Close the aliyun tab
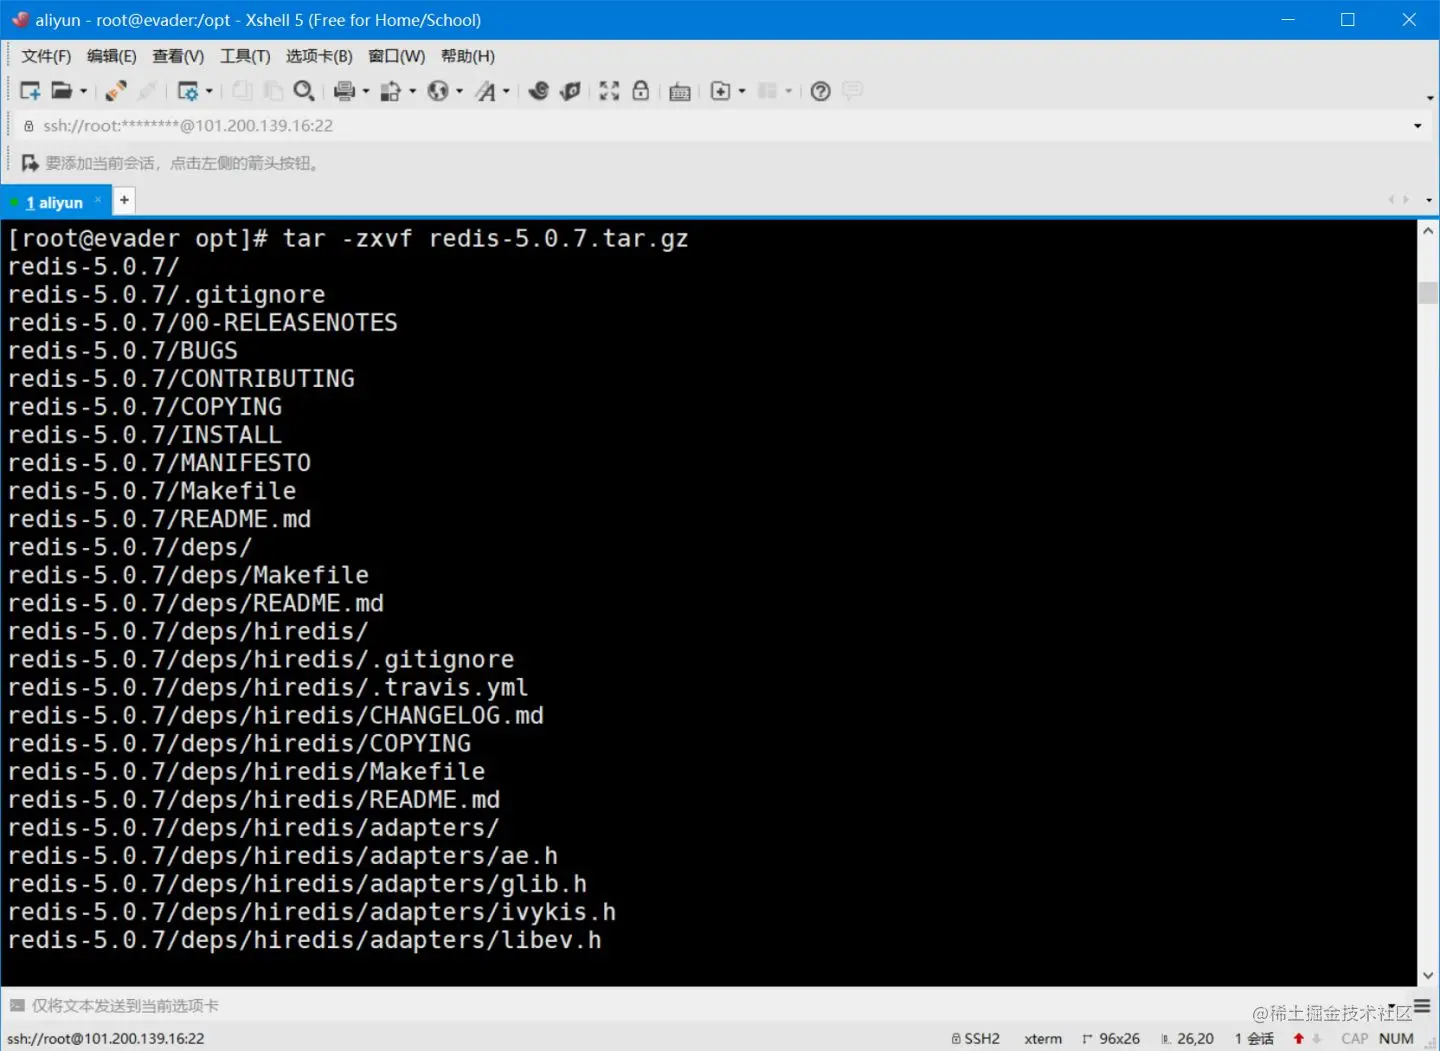 (x=98, y=200)
